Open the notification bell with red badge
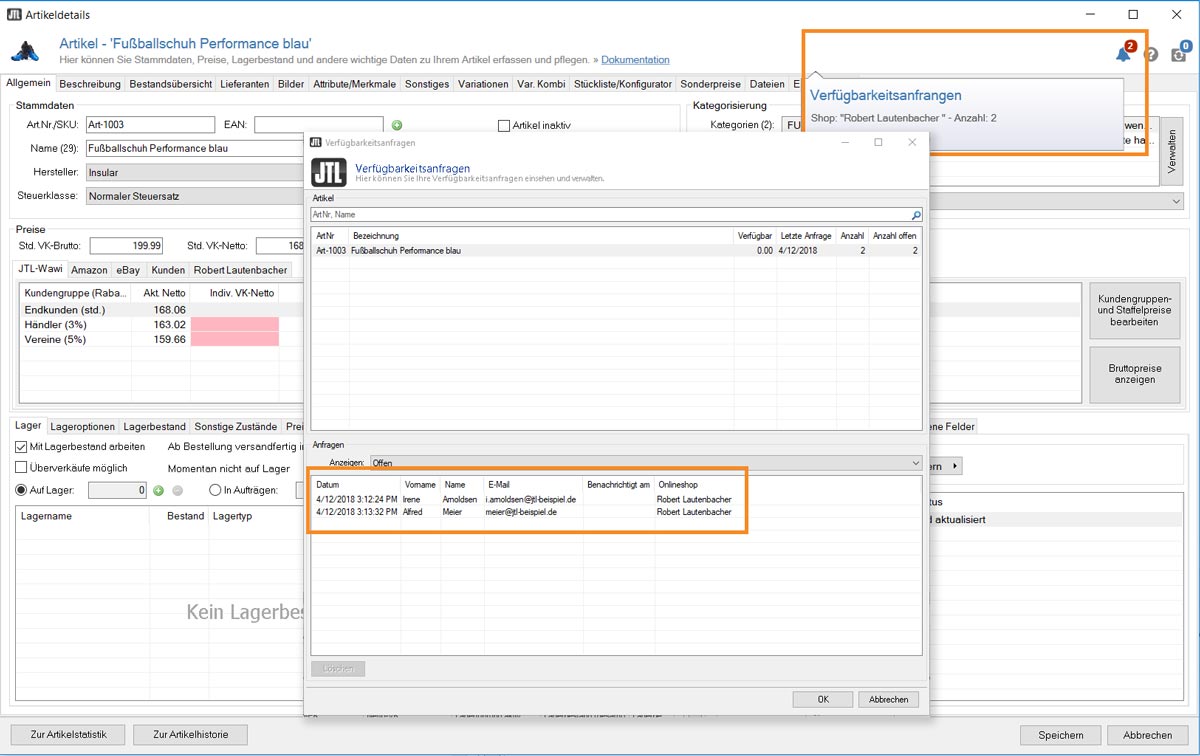The image size is (1200, 756). (x=1124, y=53)
